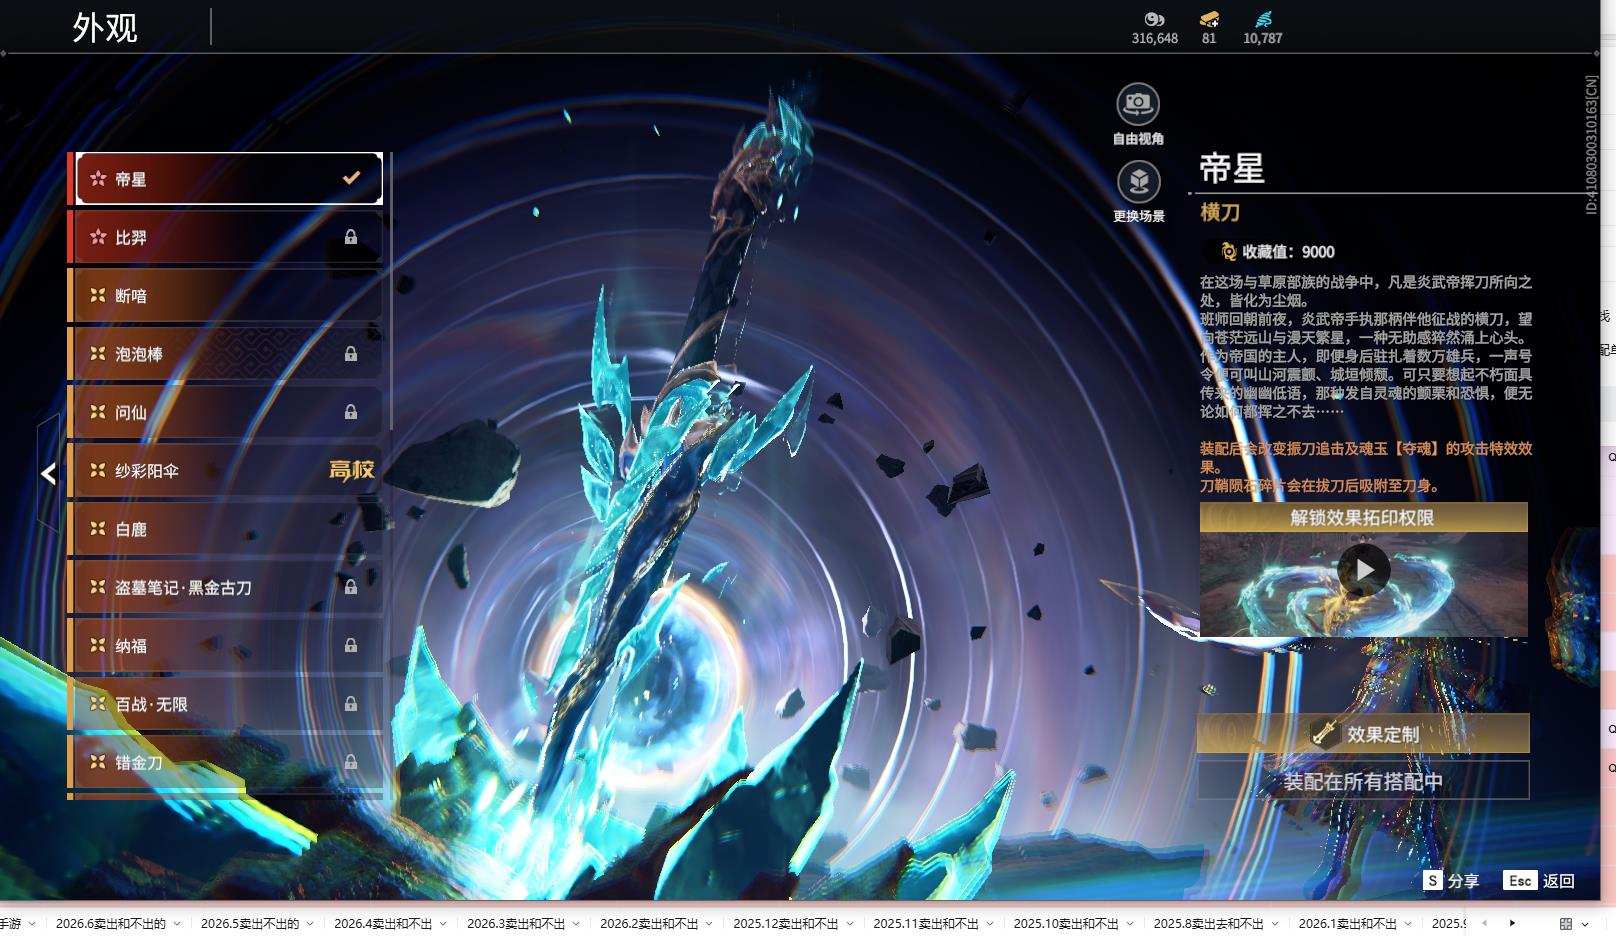Click the lock icon on 问仙

click(x=351, y=412)
